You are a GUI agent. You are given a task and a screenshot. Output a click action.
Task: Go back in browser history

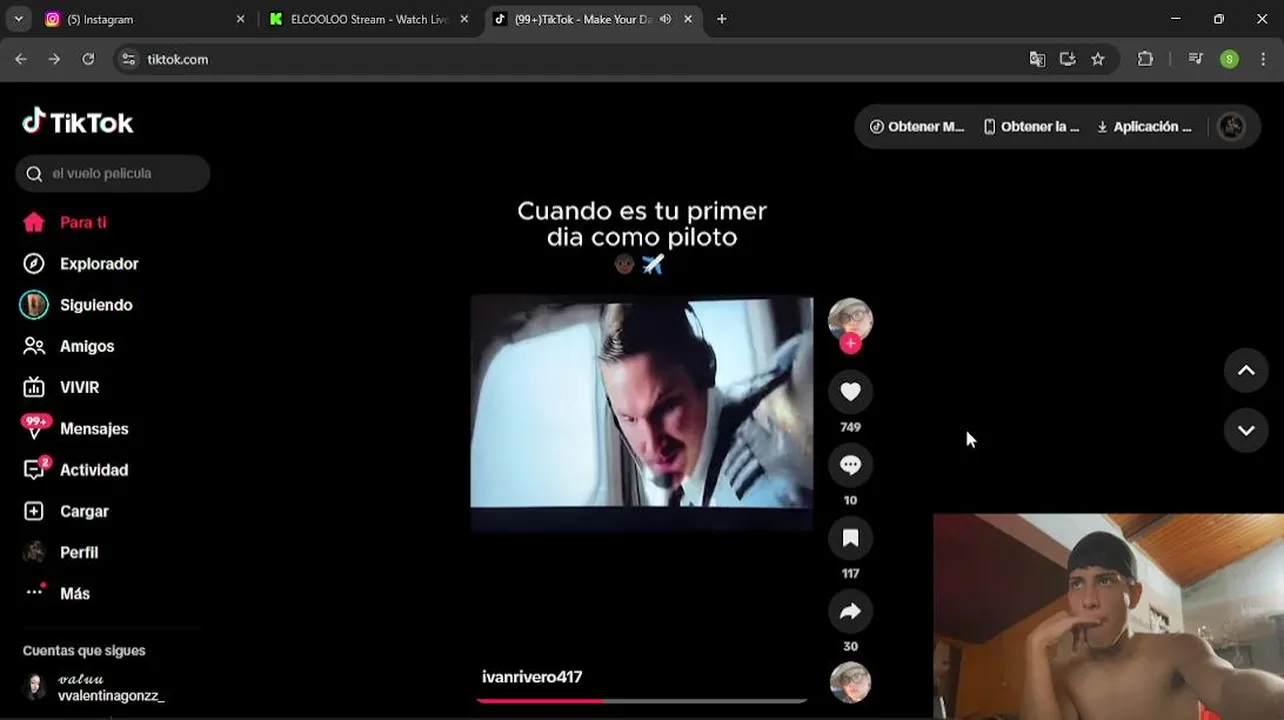click(21, 59)
